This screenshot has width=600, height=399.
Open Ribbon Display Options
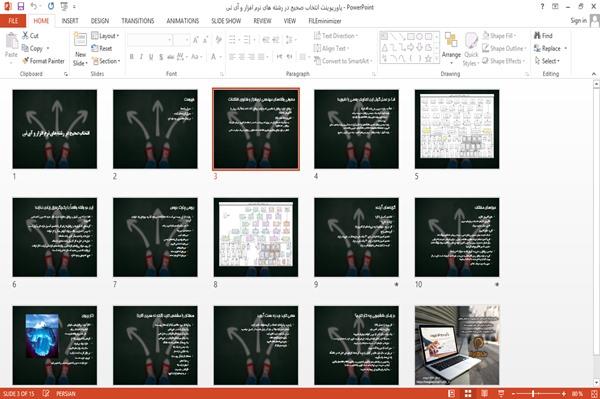[555, 7]
